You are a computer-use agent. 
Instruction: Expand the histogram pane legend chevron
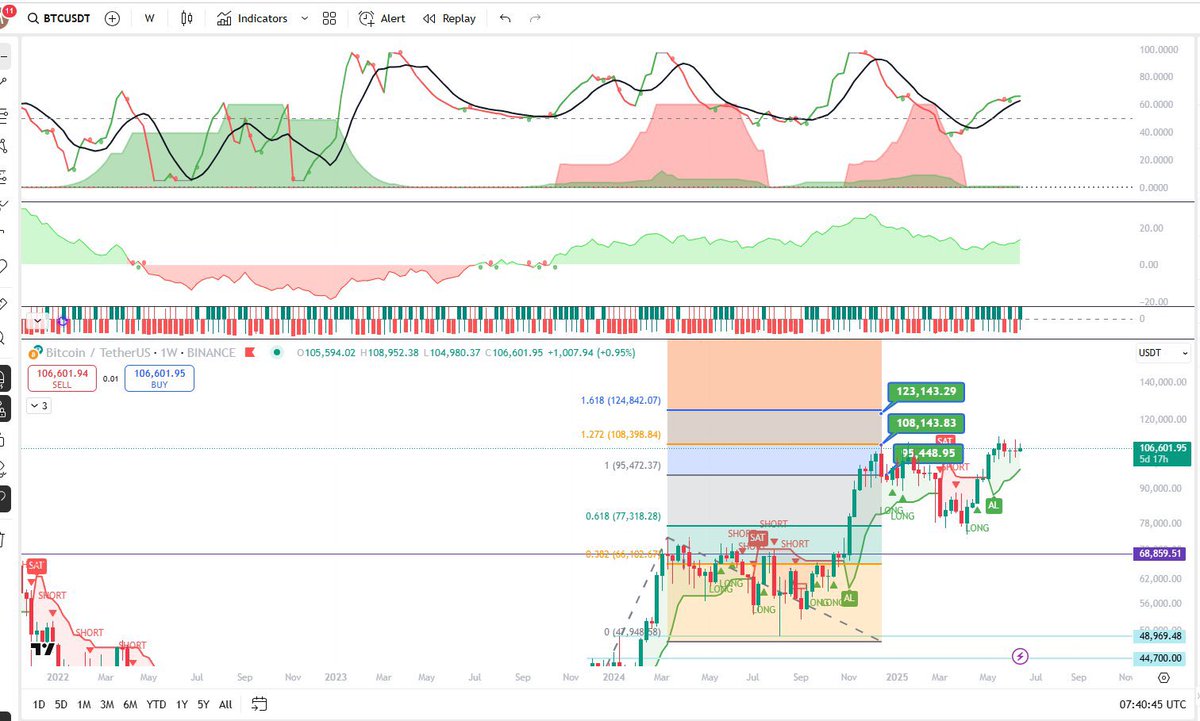37,322
